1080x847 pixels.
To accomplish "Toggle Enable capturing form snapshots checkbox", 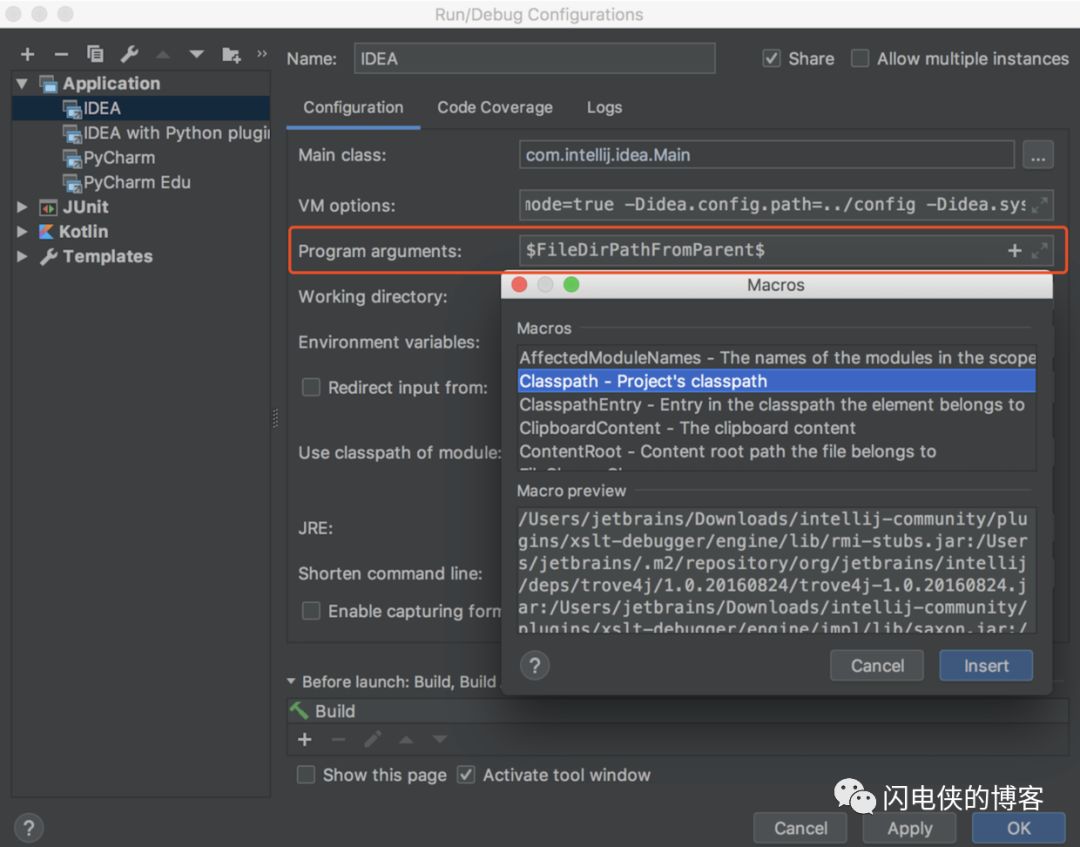I will [311, 611].
